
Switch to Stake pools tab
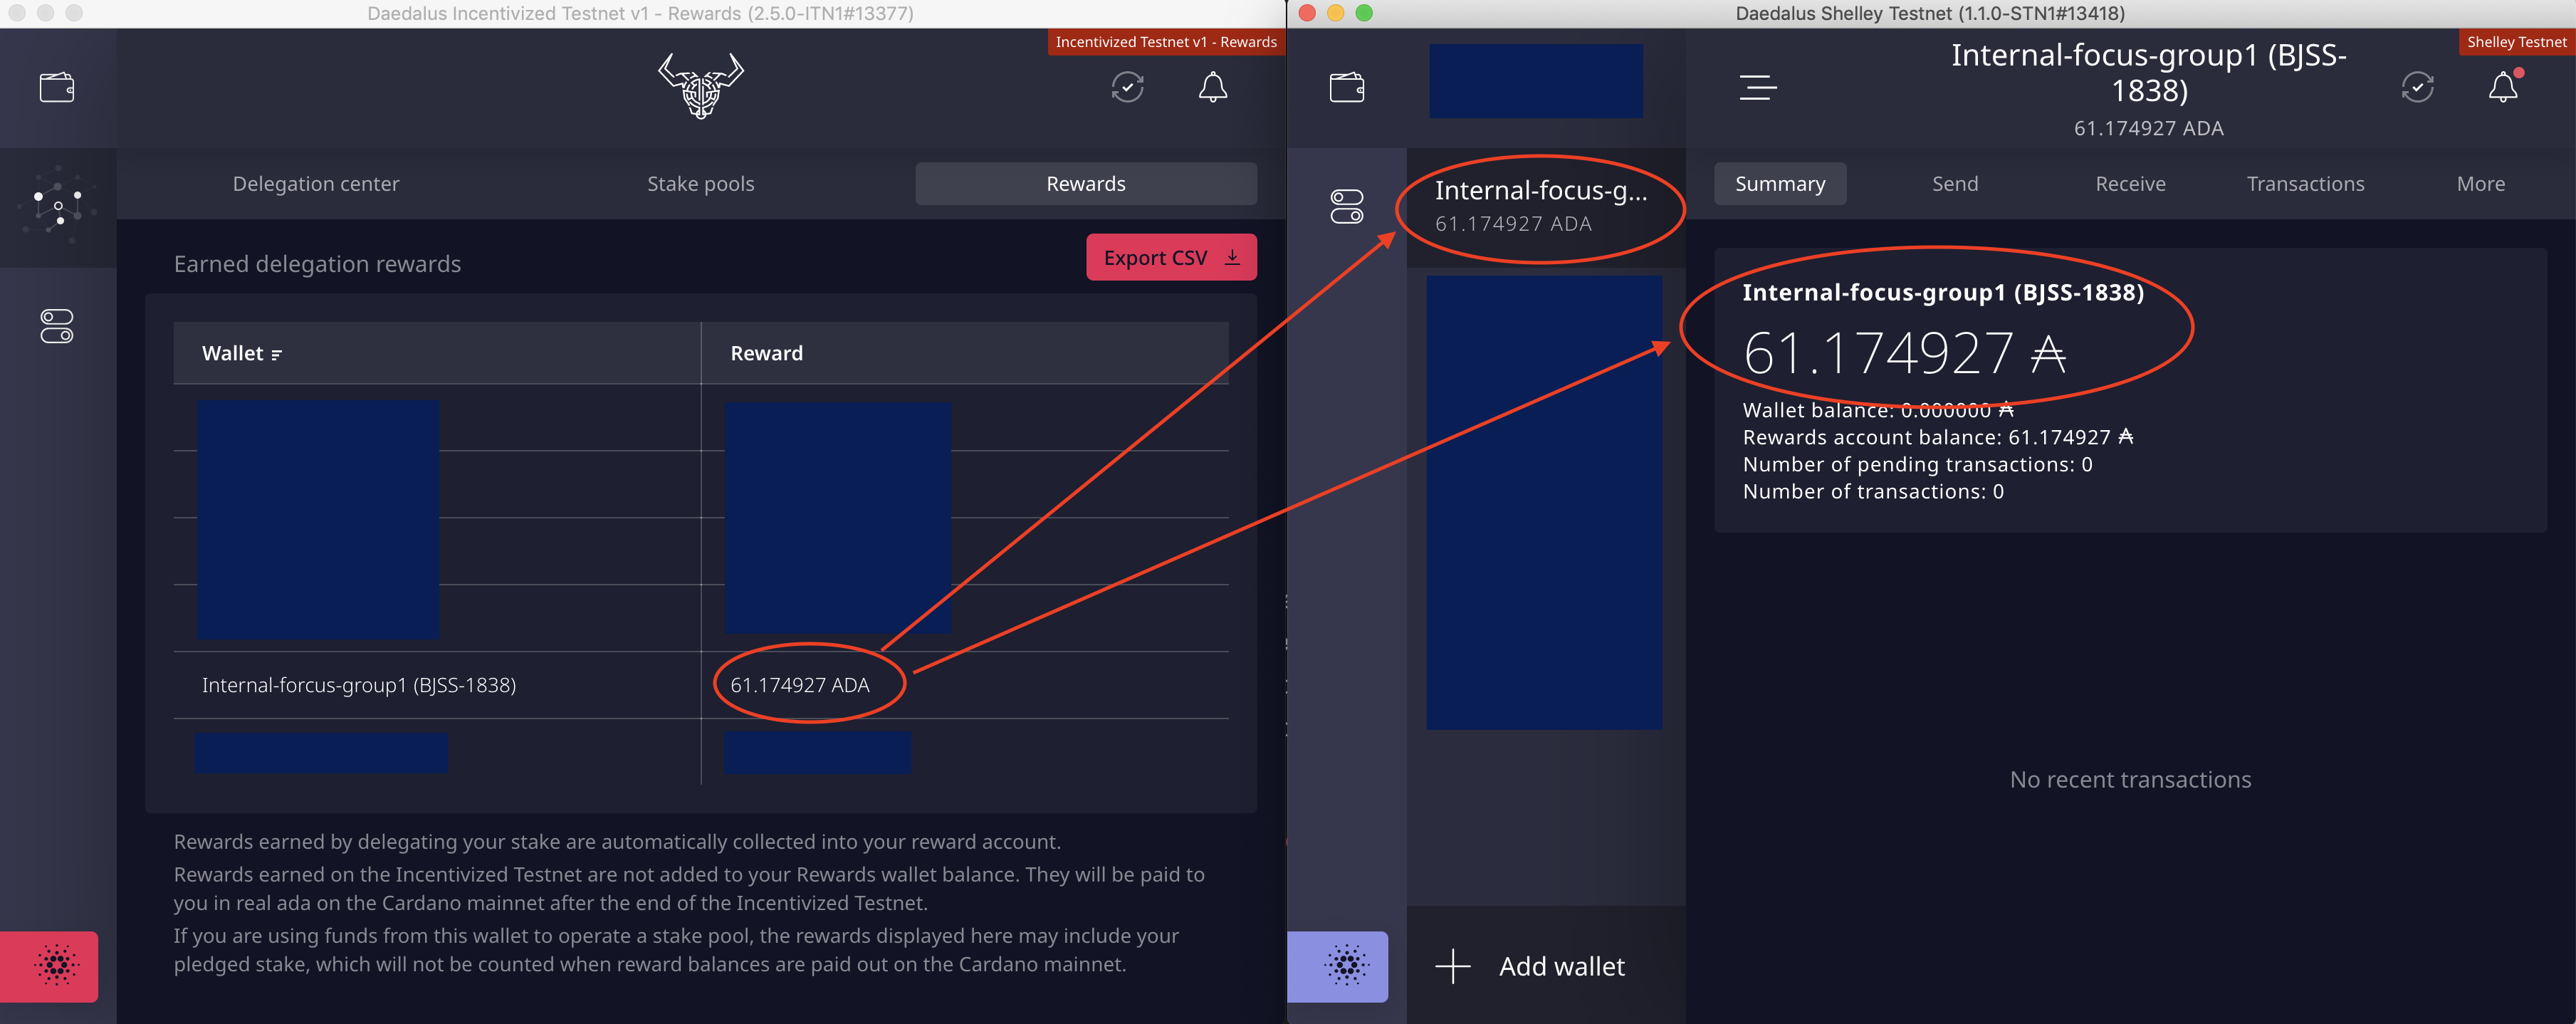[x=700, y=184]
